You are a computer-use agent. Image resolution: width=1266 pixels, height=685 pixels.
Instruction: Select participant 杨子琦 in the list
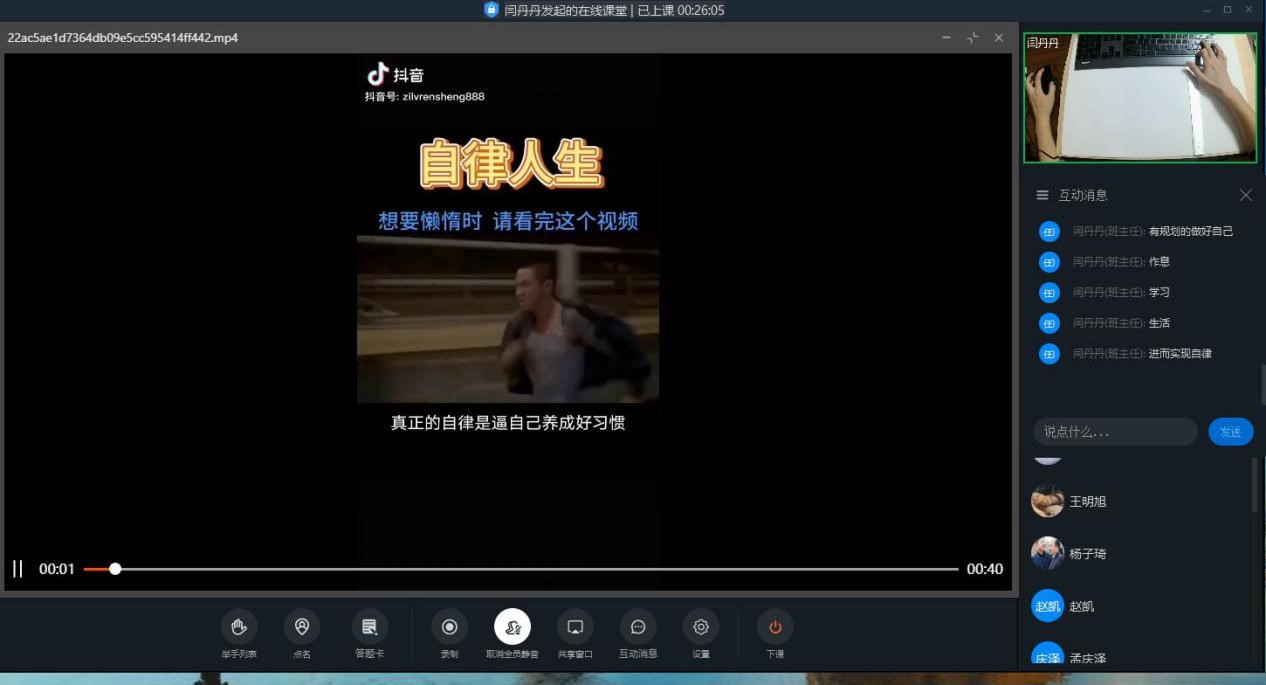1088,553
